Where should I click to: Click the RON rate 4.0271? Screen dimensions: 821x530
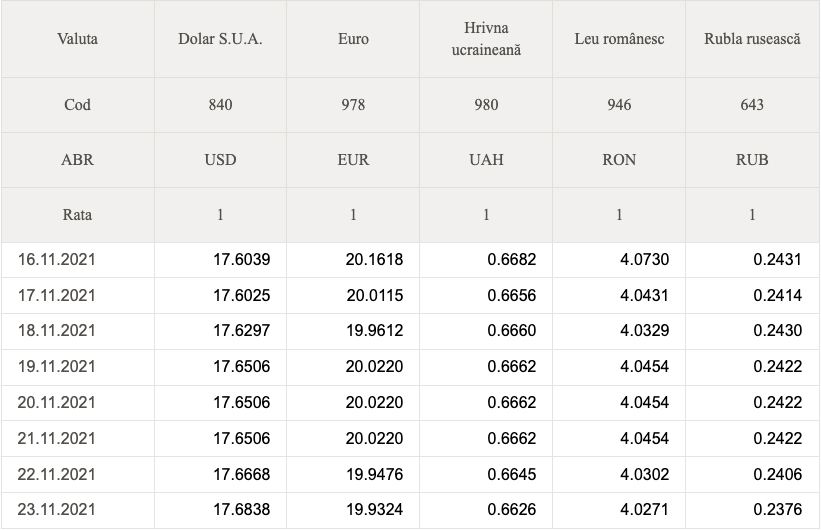click(644, 510)
